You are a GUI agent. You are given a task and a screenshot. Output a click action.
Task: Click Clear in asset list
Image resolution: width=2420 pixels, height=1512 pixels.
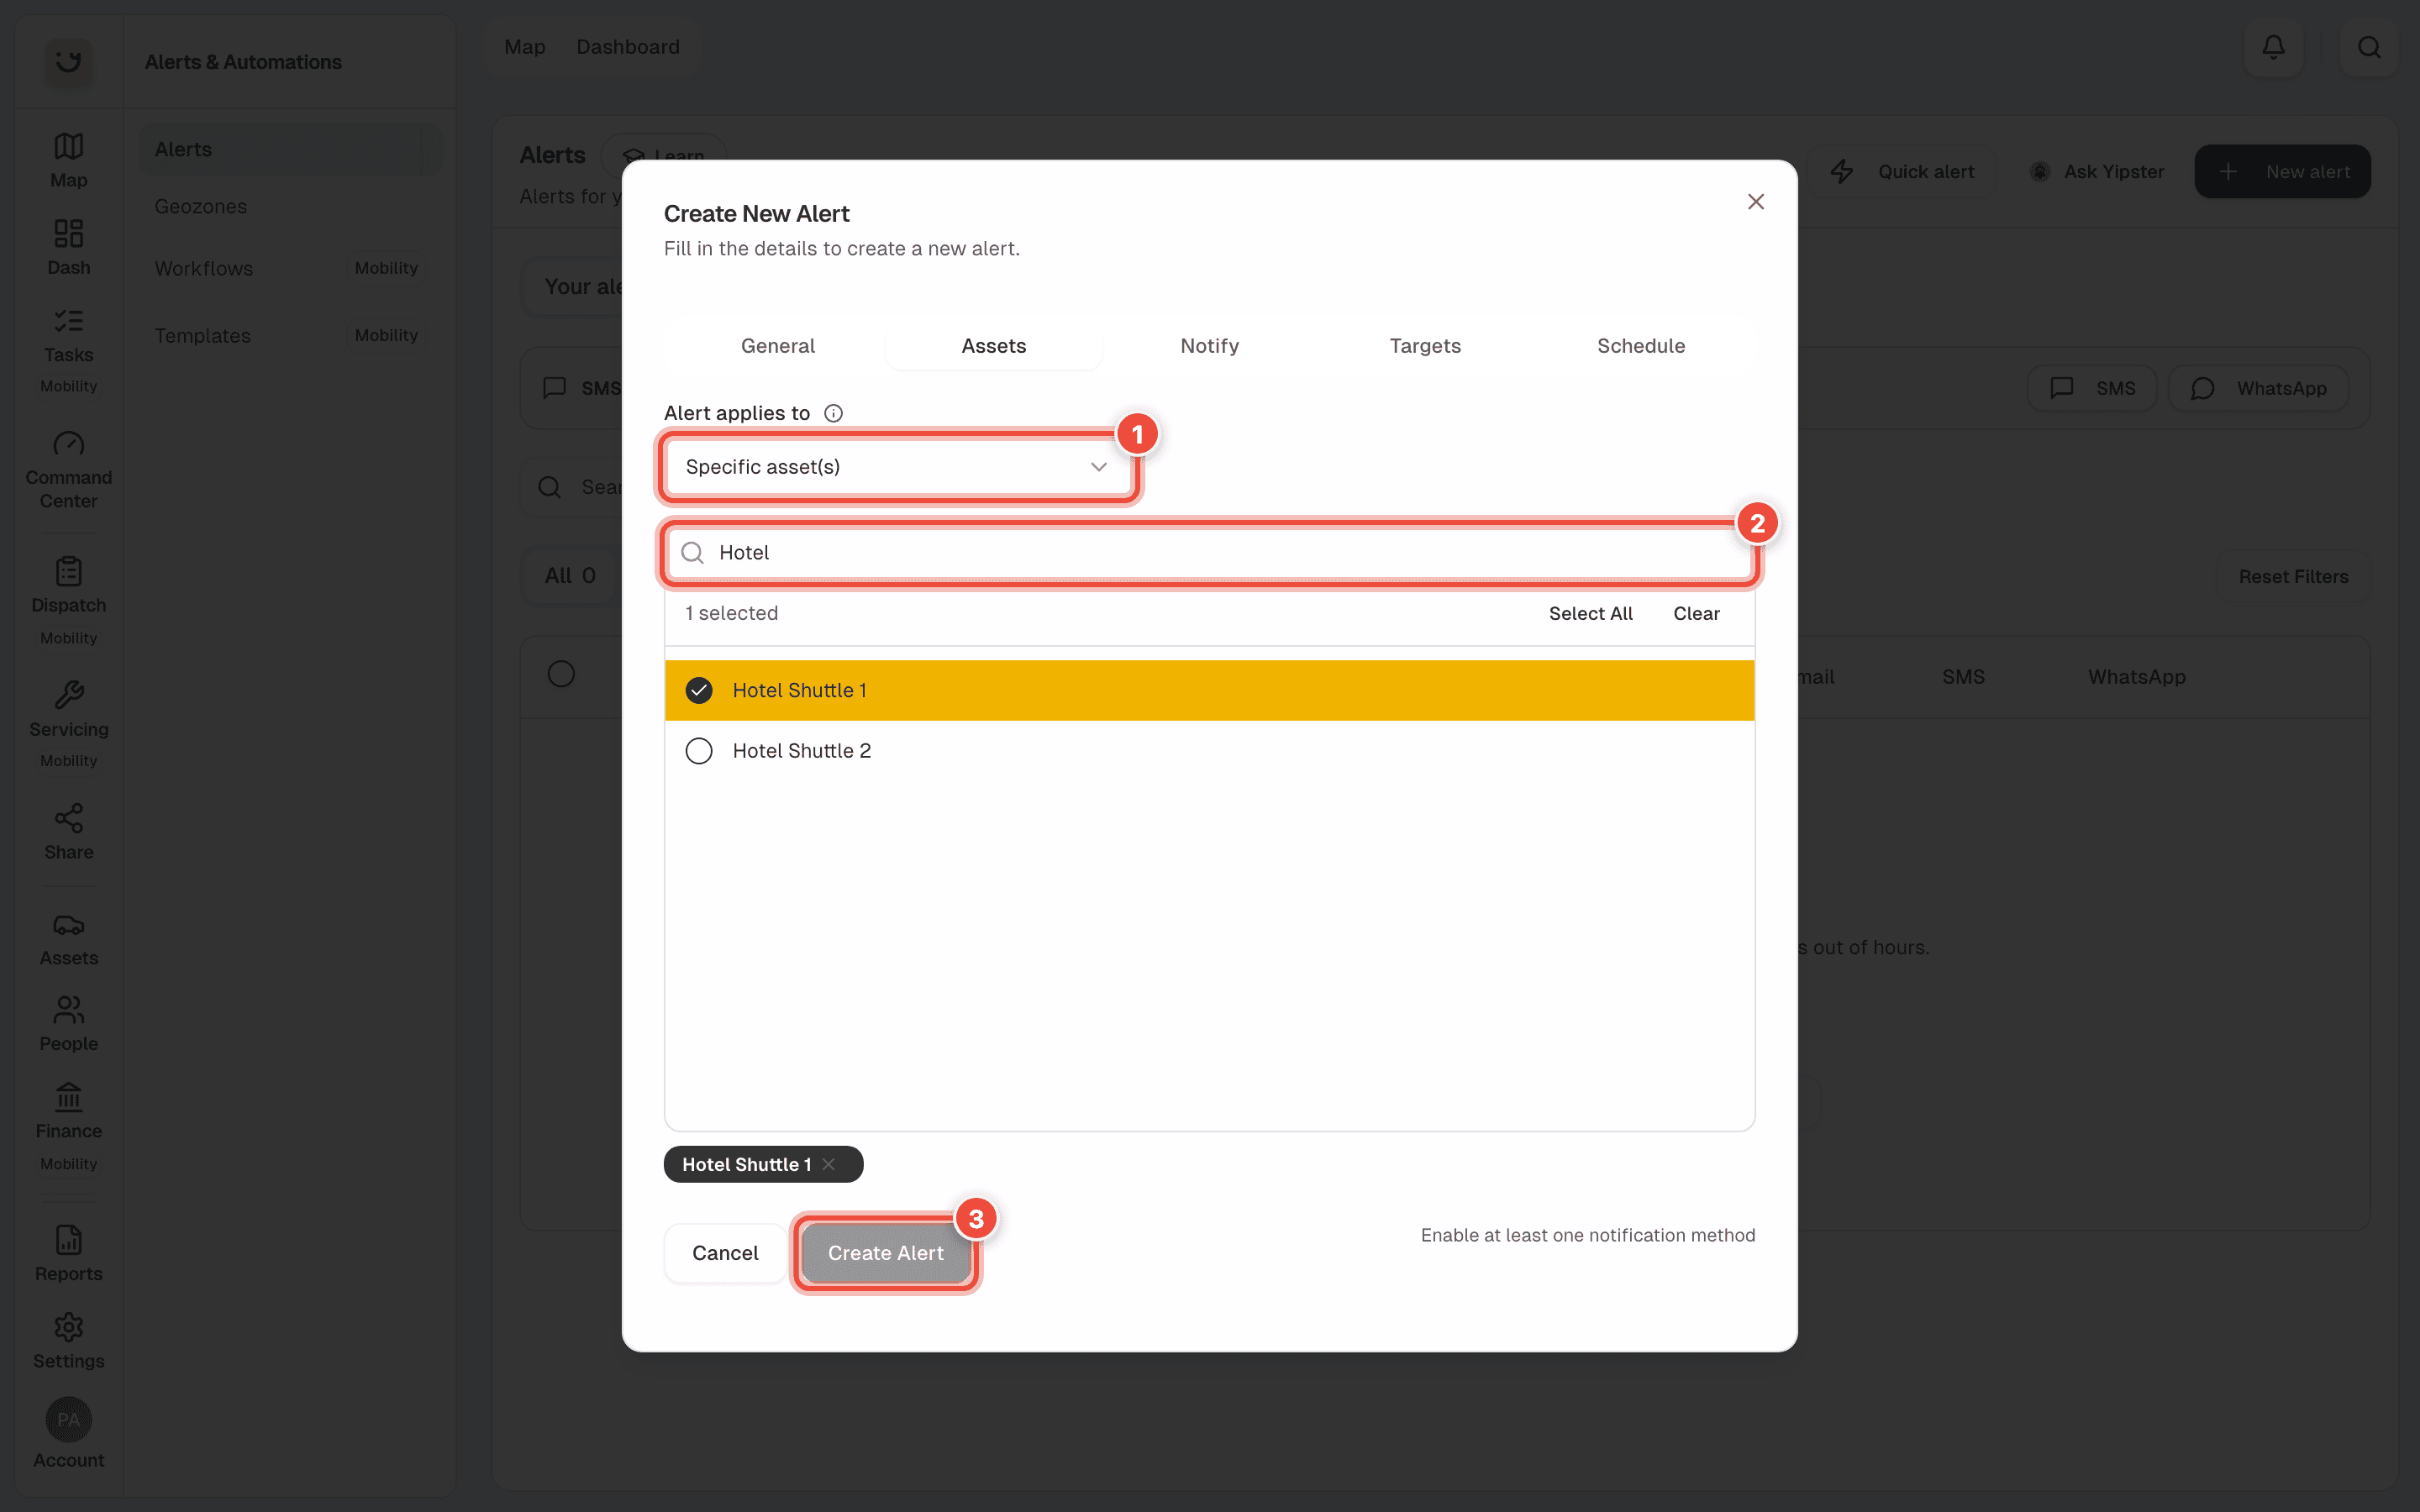tap(1696, 613)
